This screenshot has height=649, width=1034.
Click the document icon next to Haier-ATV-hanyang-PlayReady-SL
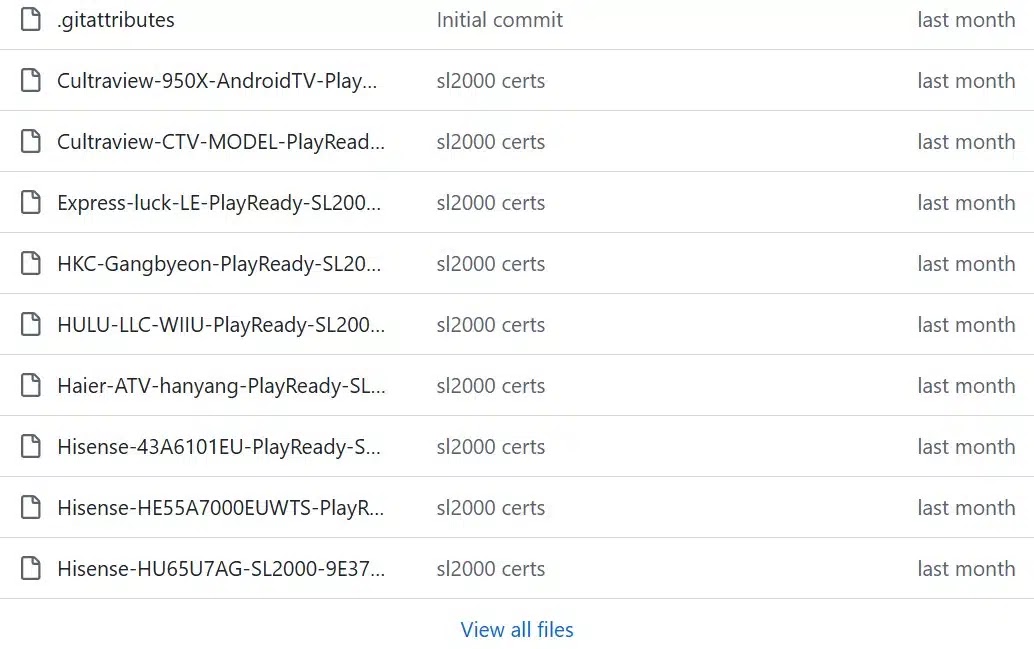(31, 385)
